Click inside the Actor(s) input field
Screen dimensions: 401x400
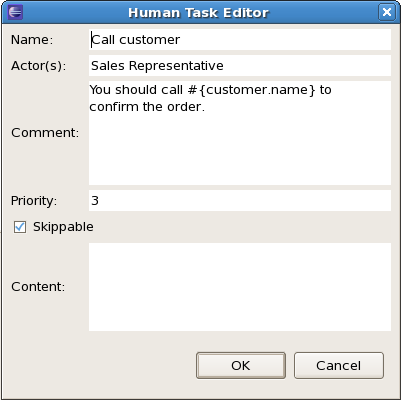pos(240,66)
